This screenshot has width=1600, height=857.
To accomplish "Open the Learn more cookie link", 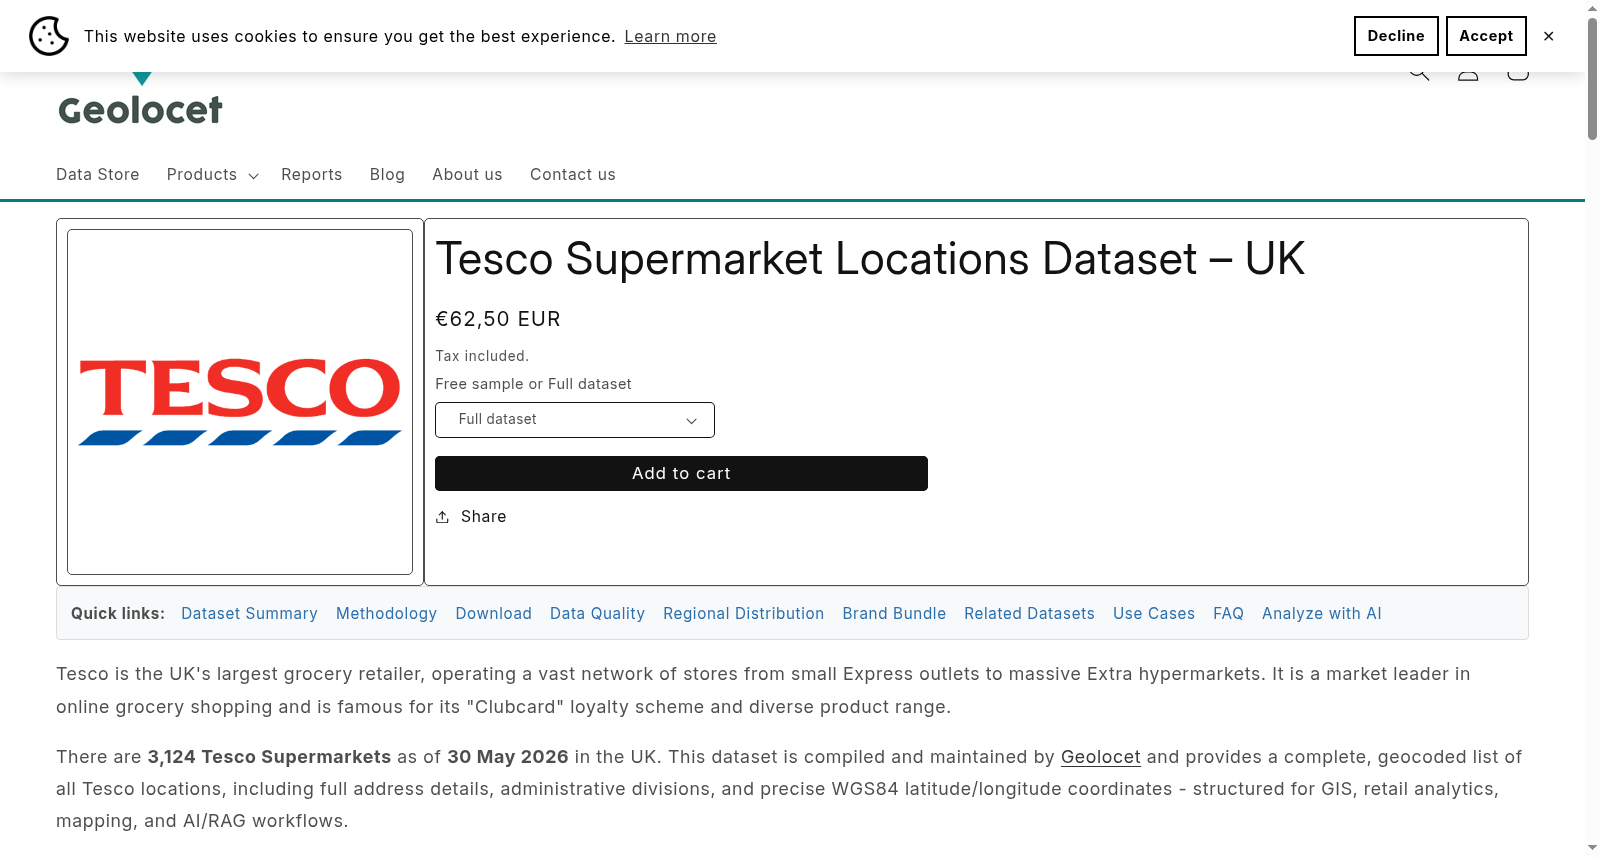I will click(x=670, y=37).
